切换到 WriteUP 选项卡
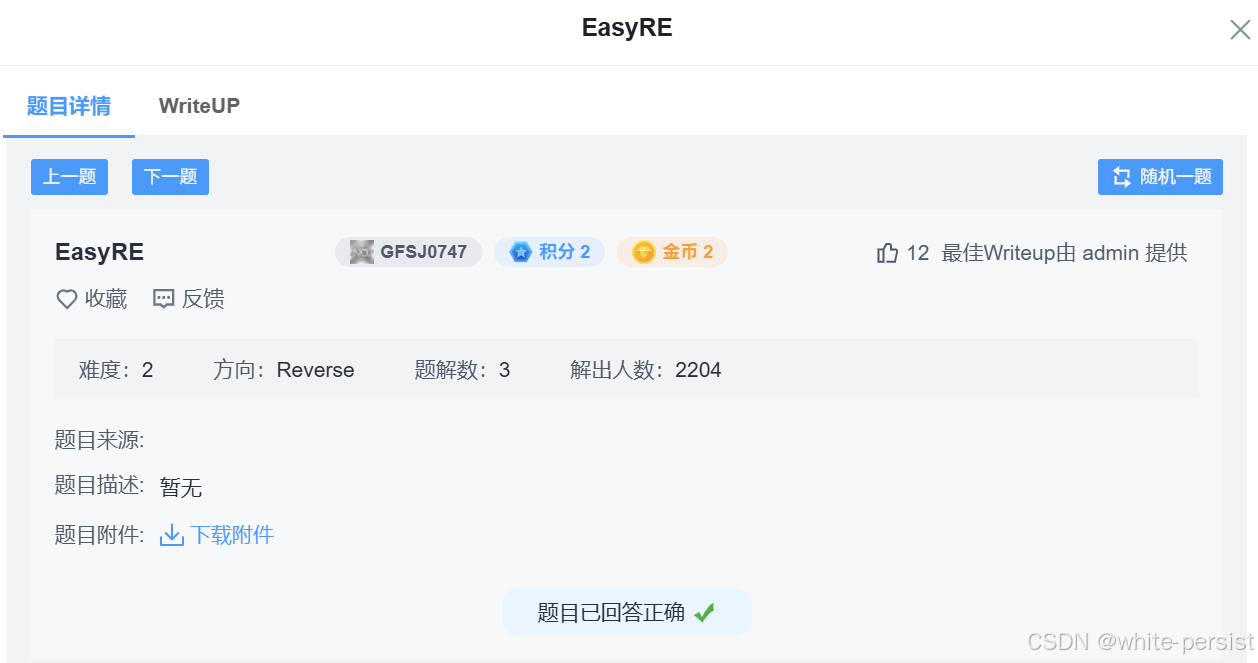 198,105
